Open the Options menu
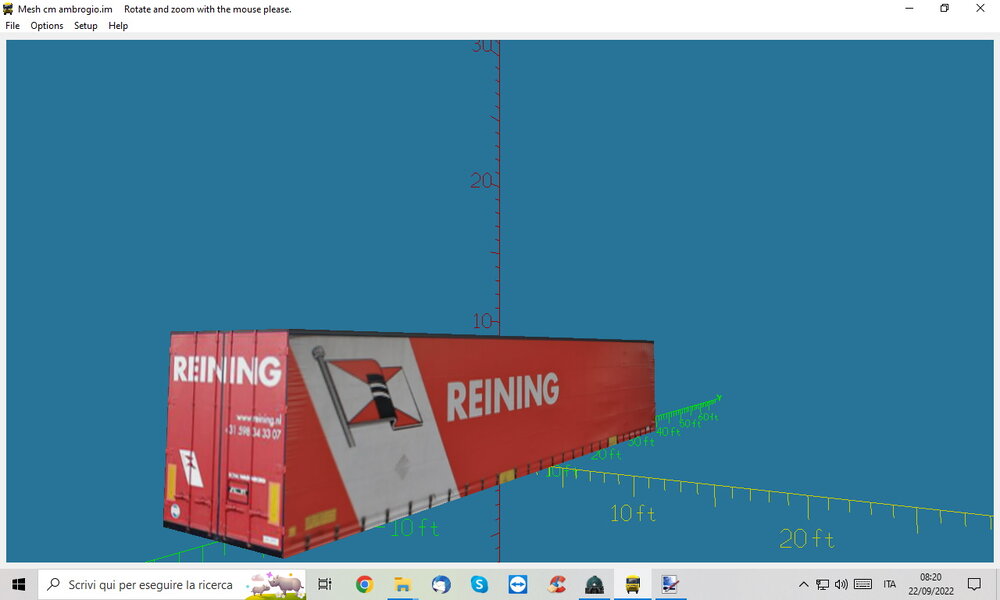 [x=47, y=26]
